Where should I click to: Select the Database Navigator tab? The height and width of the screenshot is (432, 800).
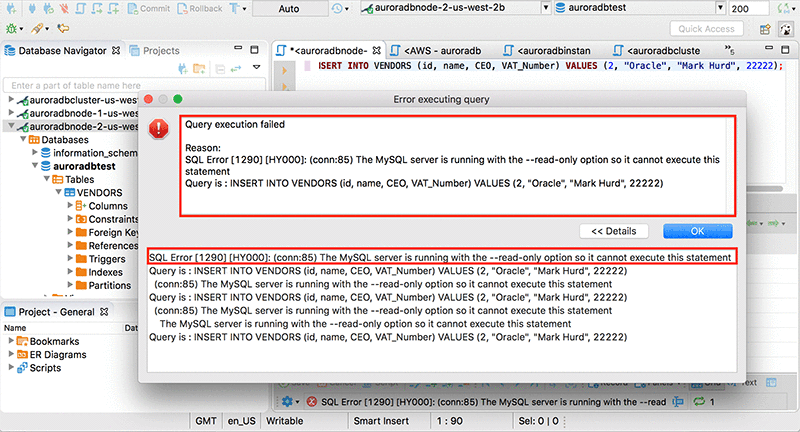62,50
